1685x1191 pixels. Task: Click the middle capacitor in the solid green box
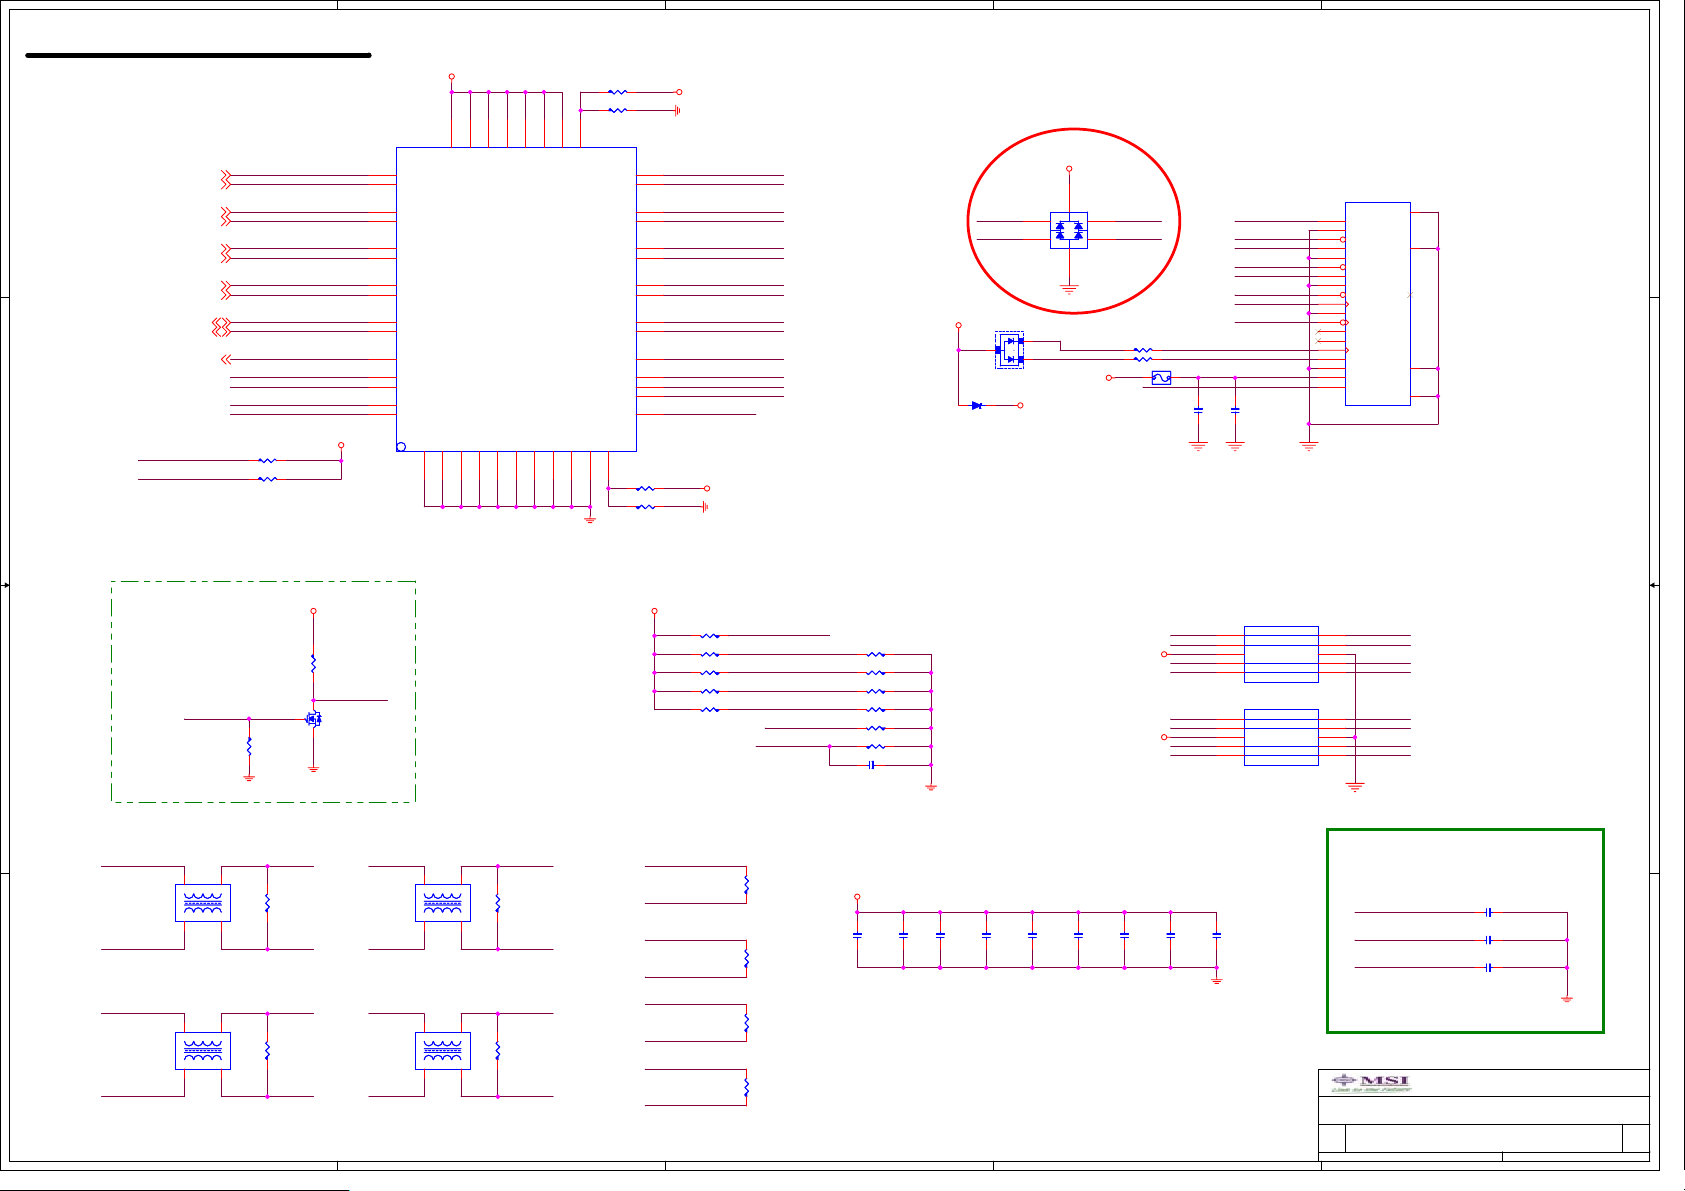(x=1489, y=940)
